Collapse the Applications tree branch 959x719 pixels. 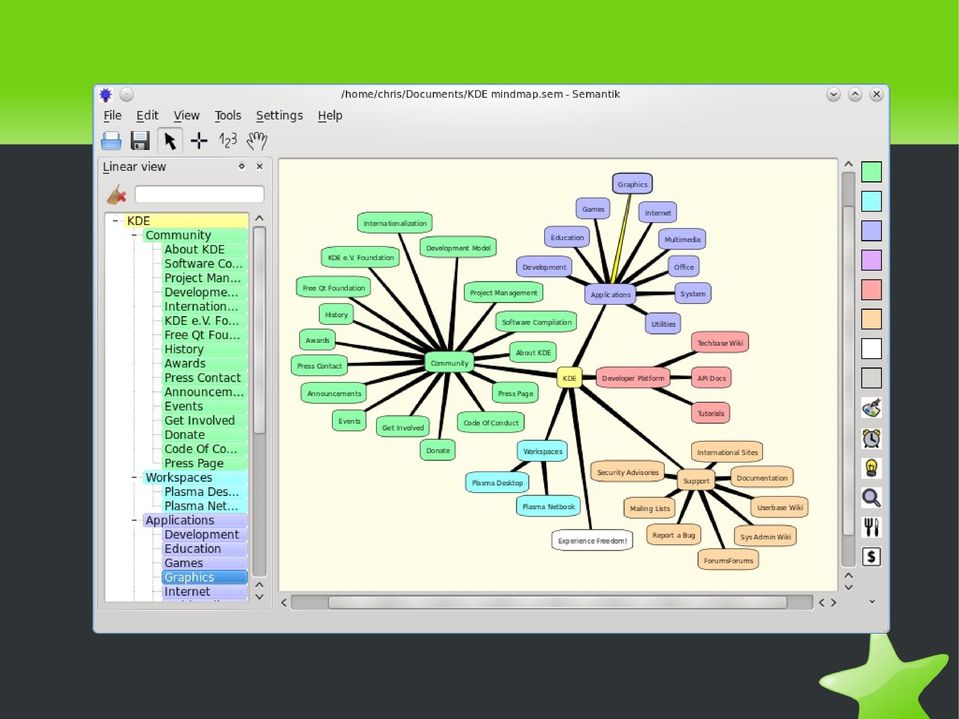[134, 520]
